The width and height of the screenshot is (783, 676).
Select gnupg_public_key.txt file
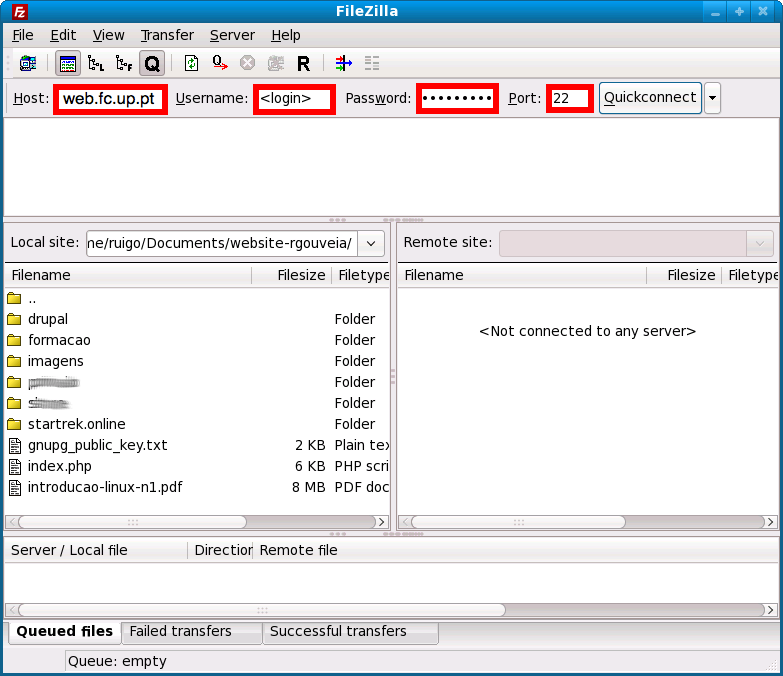point(197,445)
